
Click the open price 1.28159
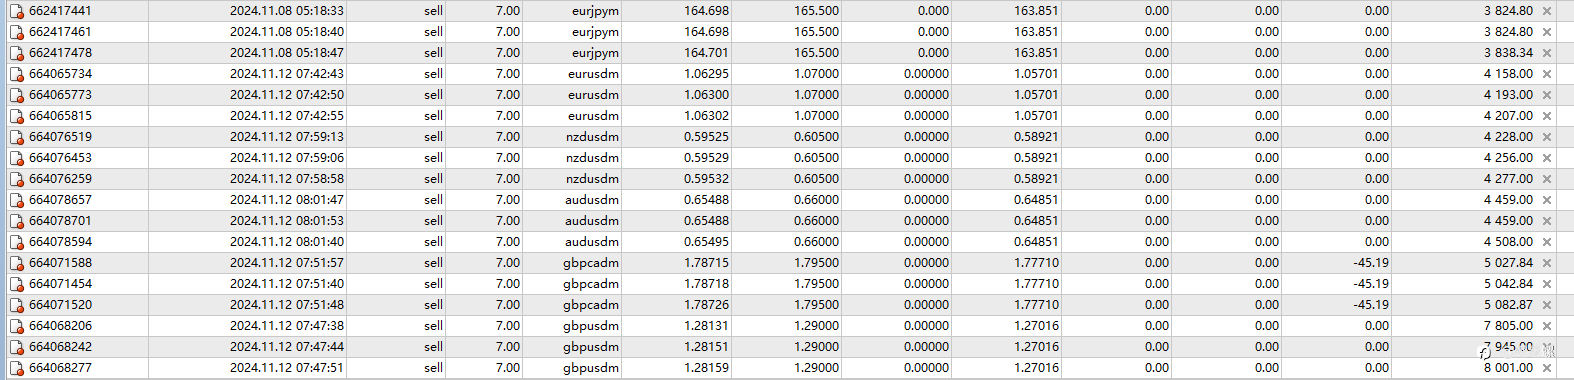(x=706, y=368)
